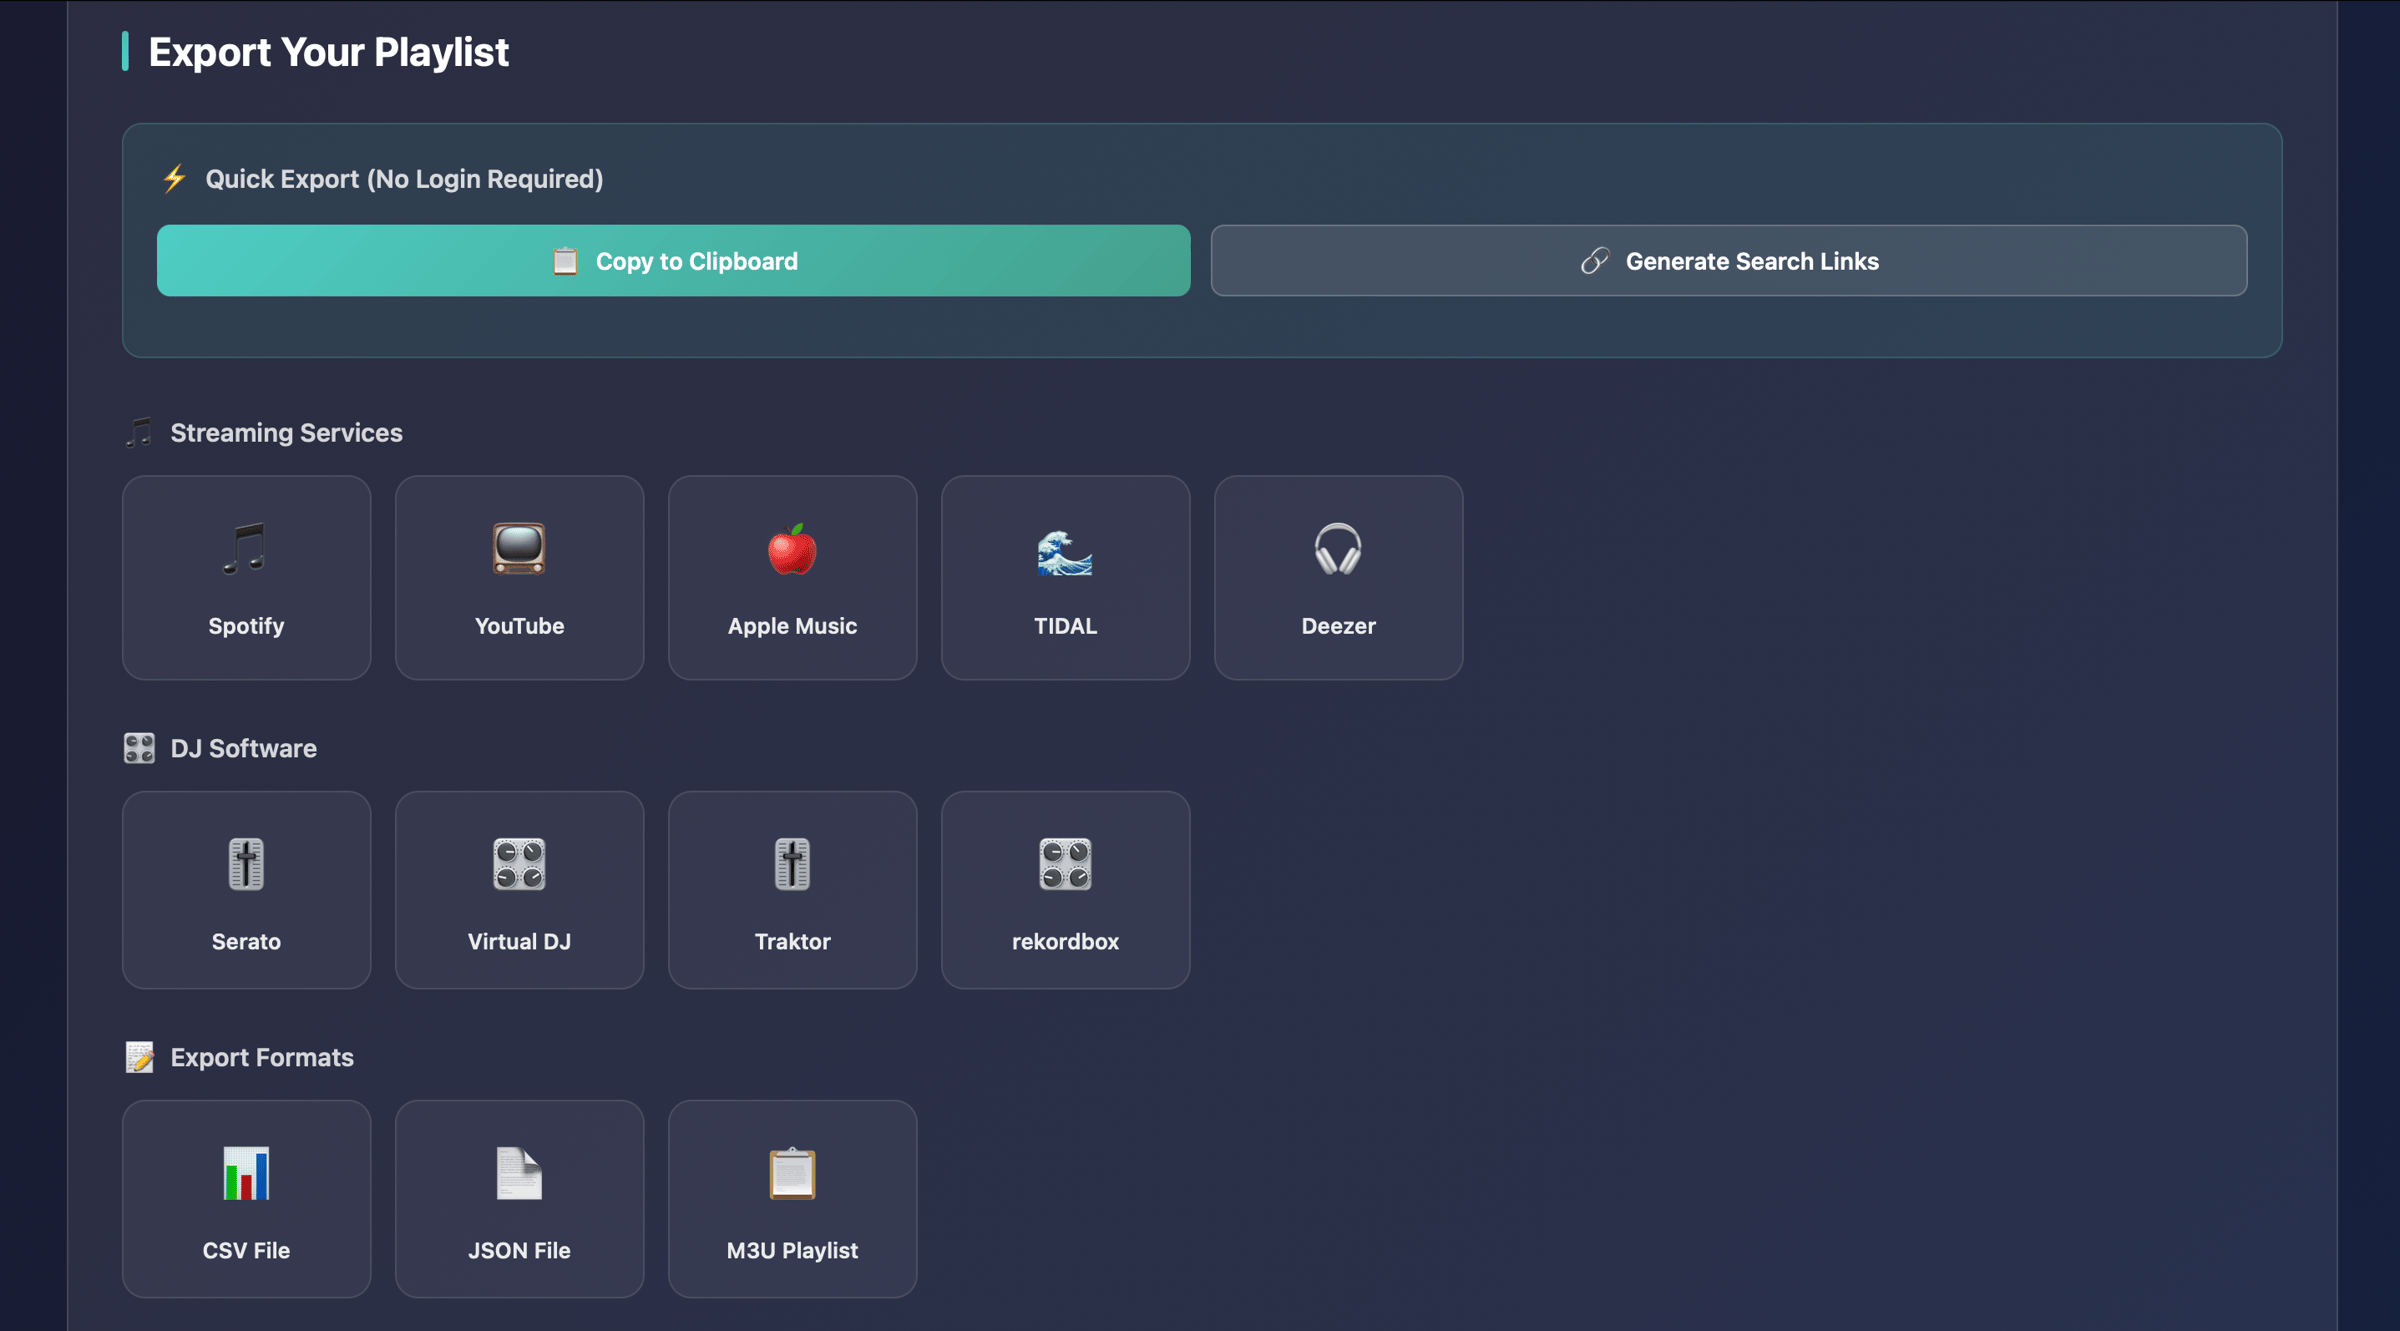Click Generate Search Links

[1729, 260]
